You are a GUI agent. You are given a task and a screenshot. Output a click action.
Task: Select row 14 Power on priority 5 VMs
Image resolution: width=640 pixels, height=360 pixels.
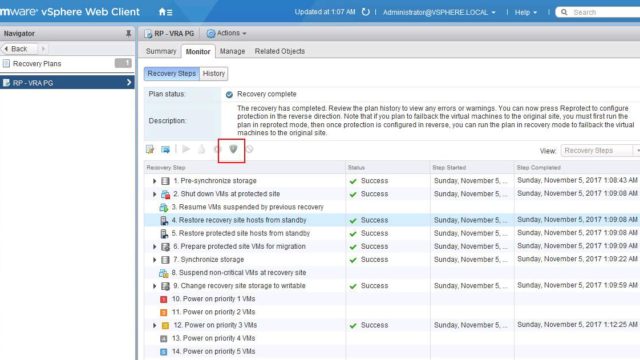click(x=392, y=351)
